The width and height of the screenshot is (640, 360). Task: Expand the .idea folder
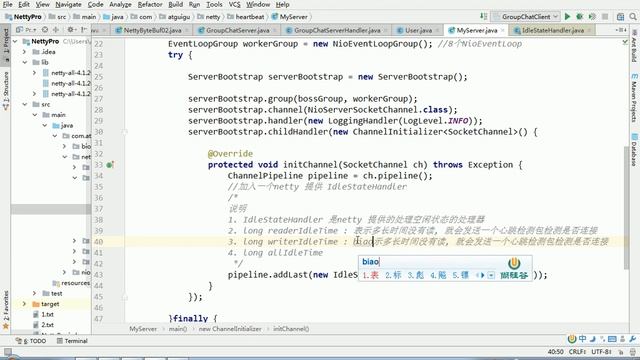coord(24,52)
